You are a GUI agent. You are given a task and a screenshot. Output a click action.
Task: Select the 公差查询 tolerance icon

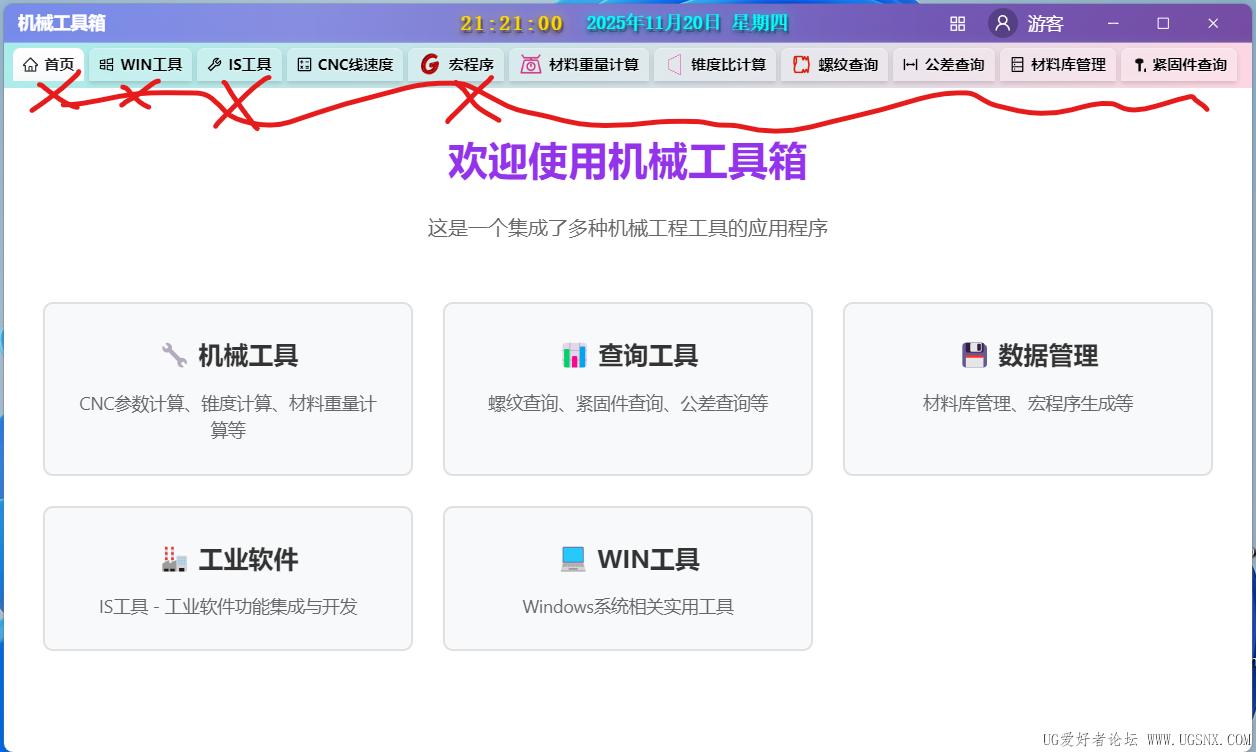tap(910, 64)
